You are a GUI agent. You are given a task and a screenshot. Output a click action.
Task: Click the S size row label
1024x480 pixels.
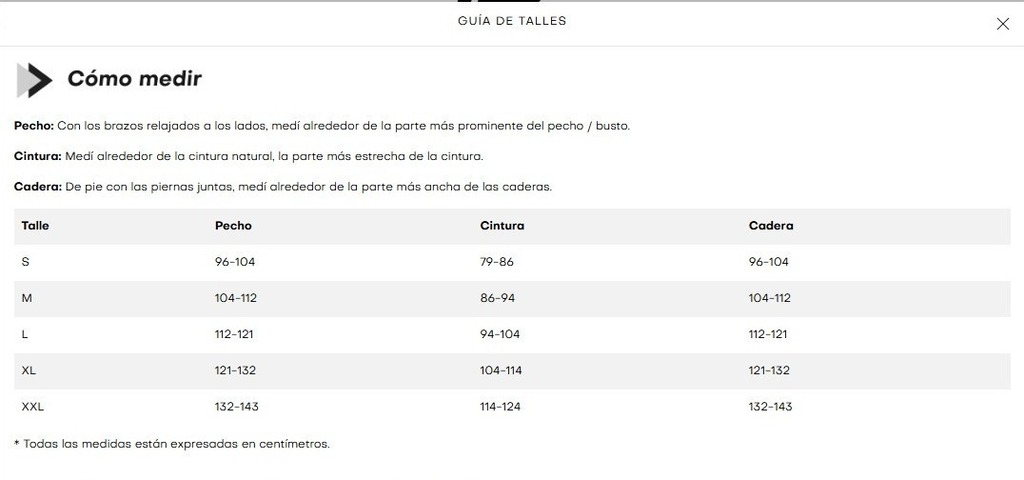[25, 262]
